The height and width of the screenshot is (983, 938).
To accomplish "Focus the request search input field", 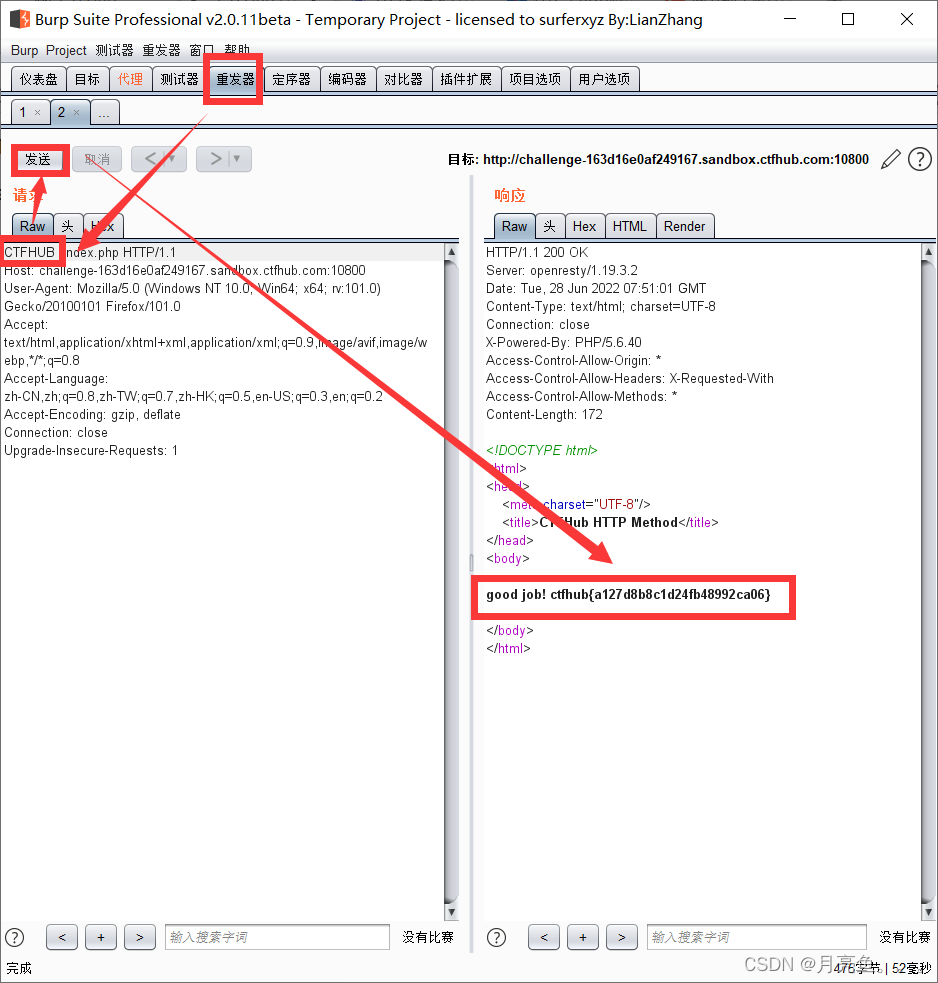I will [277, 937].
